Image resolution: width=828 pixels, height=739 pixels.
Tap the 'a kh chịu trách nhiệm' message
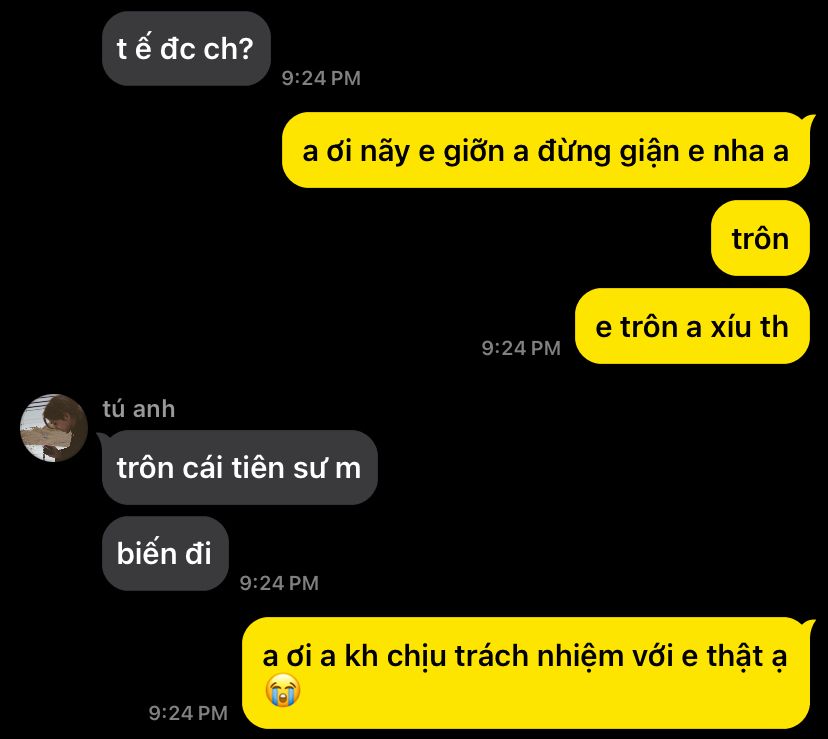click(x=526, y=673)
